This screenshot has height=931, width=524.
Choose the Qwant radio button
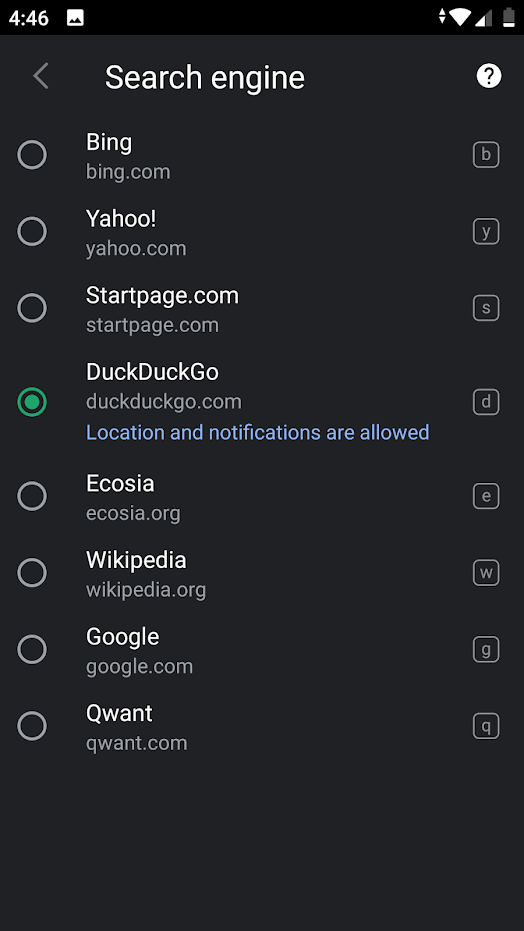pos(32,726)
